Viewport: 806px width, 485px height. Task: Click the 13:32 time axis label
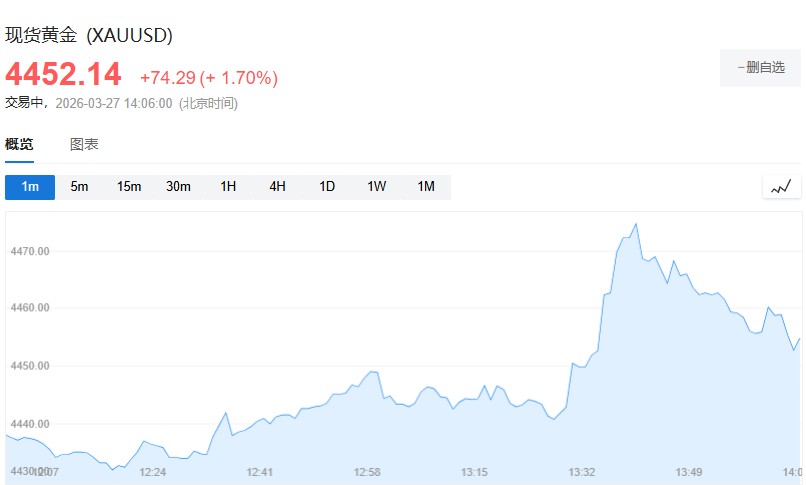coord(582,472)
